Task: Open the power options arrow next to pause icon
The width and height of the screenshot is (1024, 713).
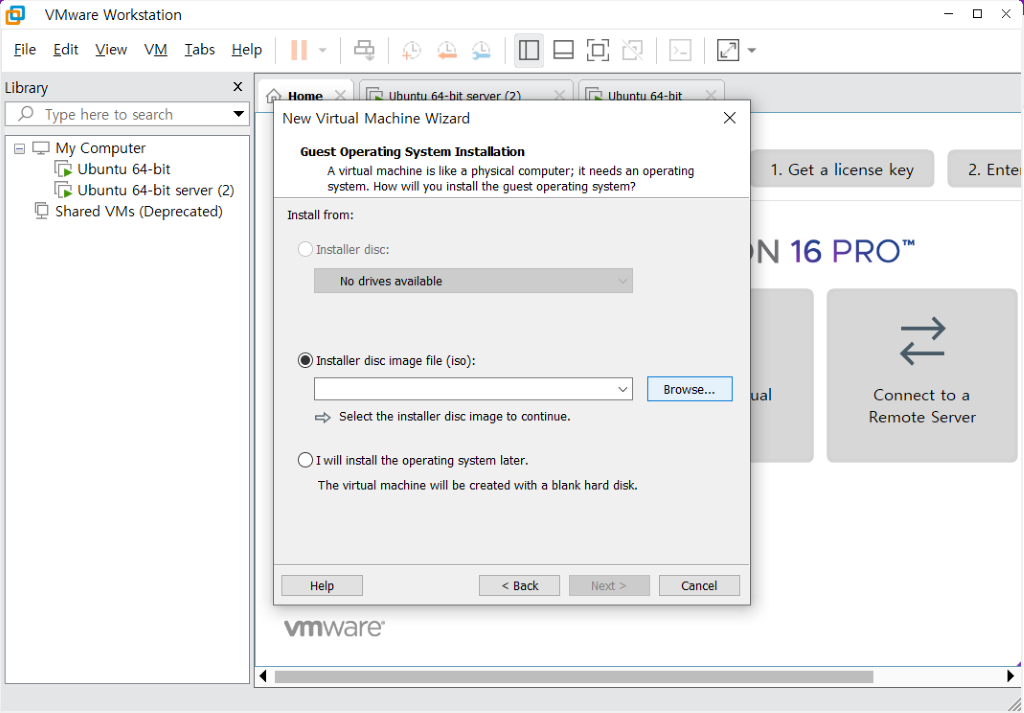Action: click(x=323, y=50)
